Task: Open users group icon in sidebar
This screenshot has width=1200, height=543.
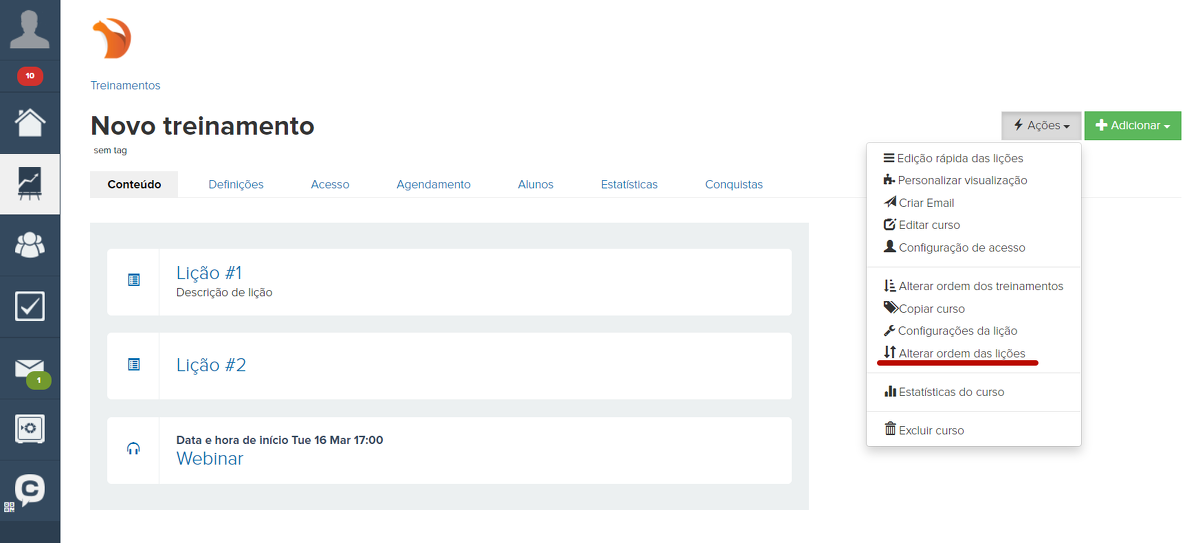Action: (x=30, y=244)
